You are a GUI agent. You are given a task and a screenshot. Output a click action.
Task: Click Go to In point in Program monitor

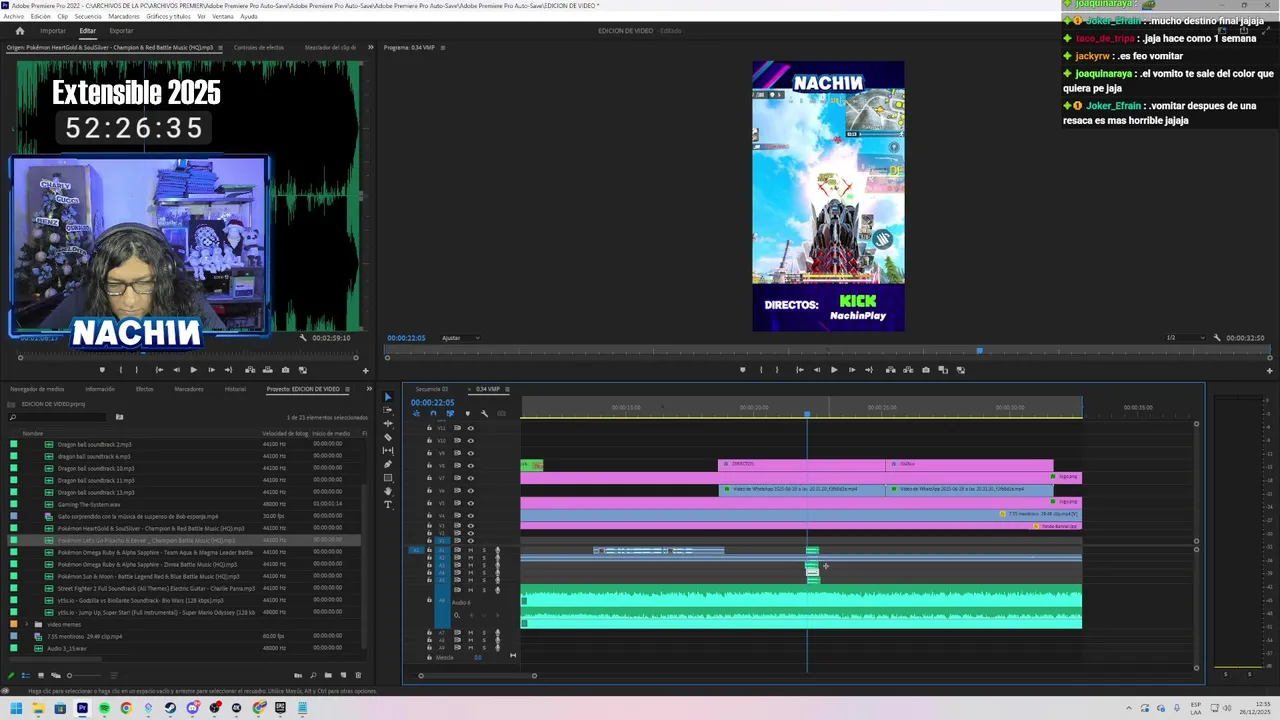click(799, 370)
